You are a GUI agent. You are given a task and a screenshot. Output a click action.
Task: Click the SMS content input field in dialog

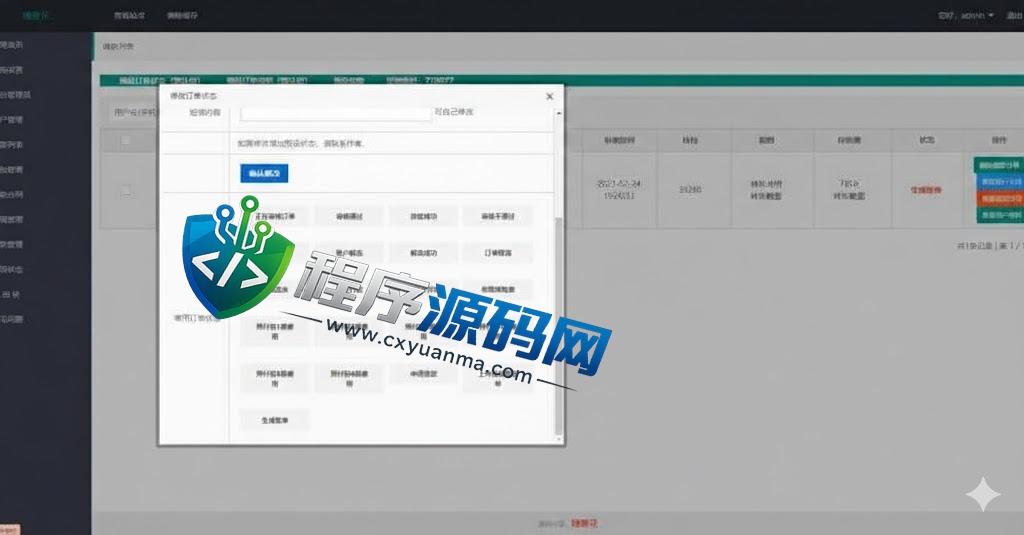click(336, 113)
